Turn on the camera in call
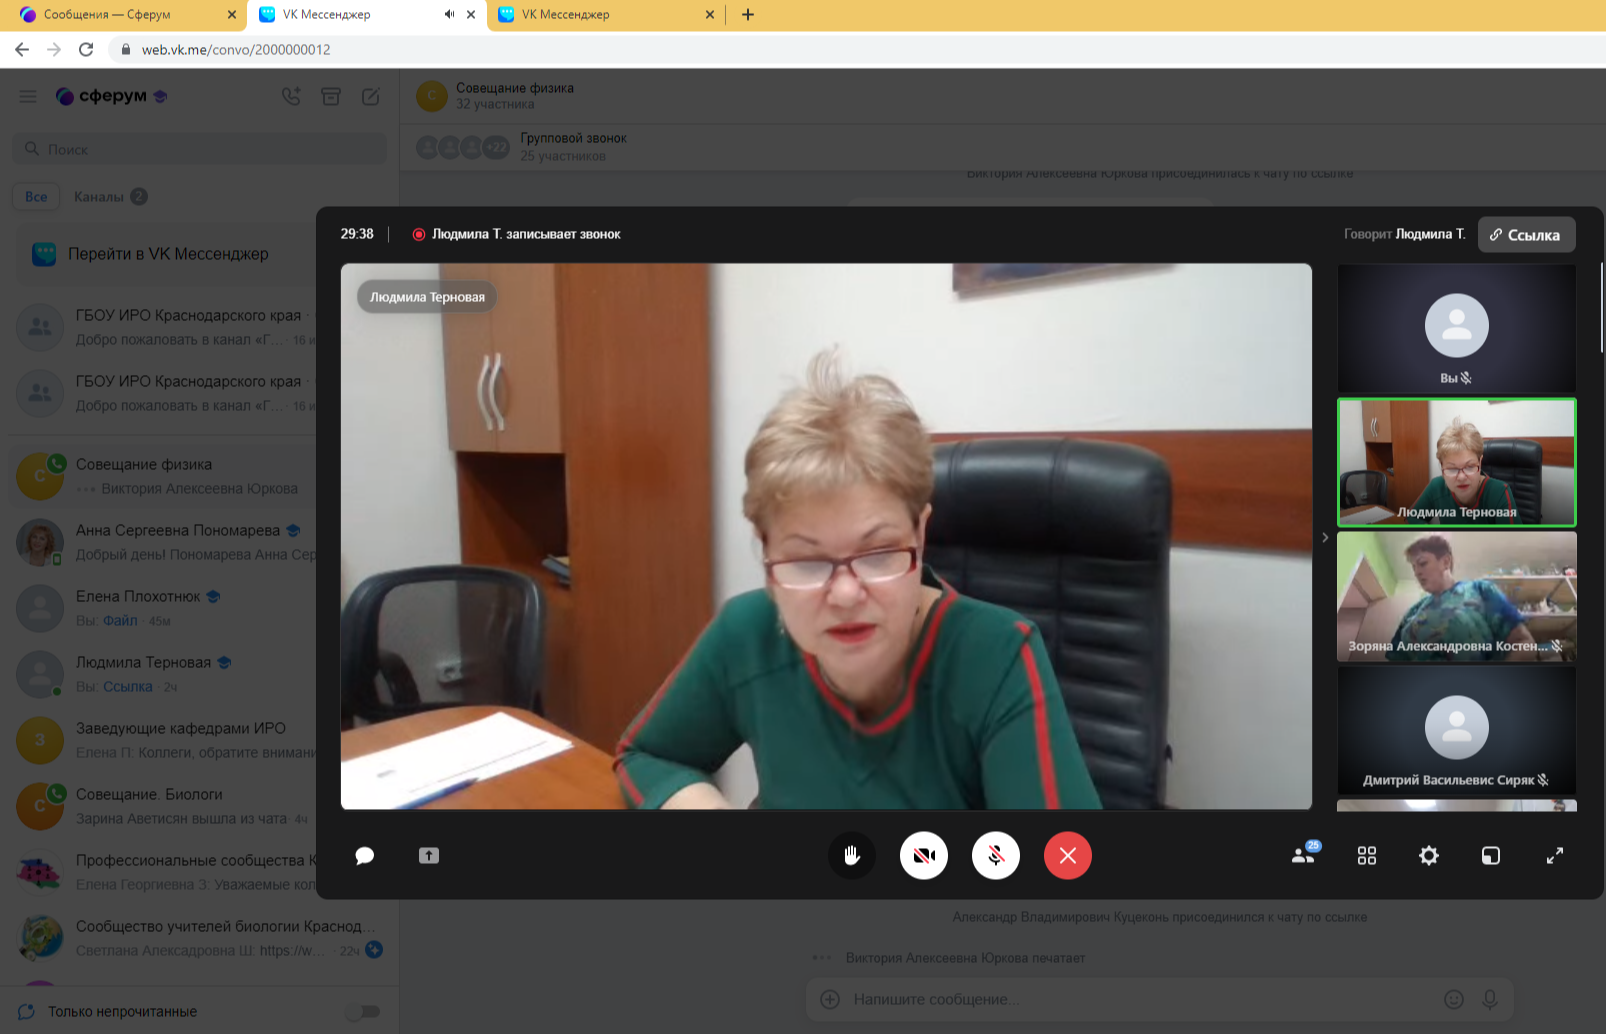The width and height of the screenshot is (1606, 1034). pos(924,856)
